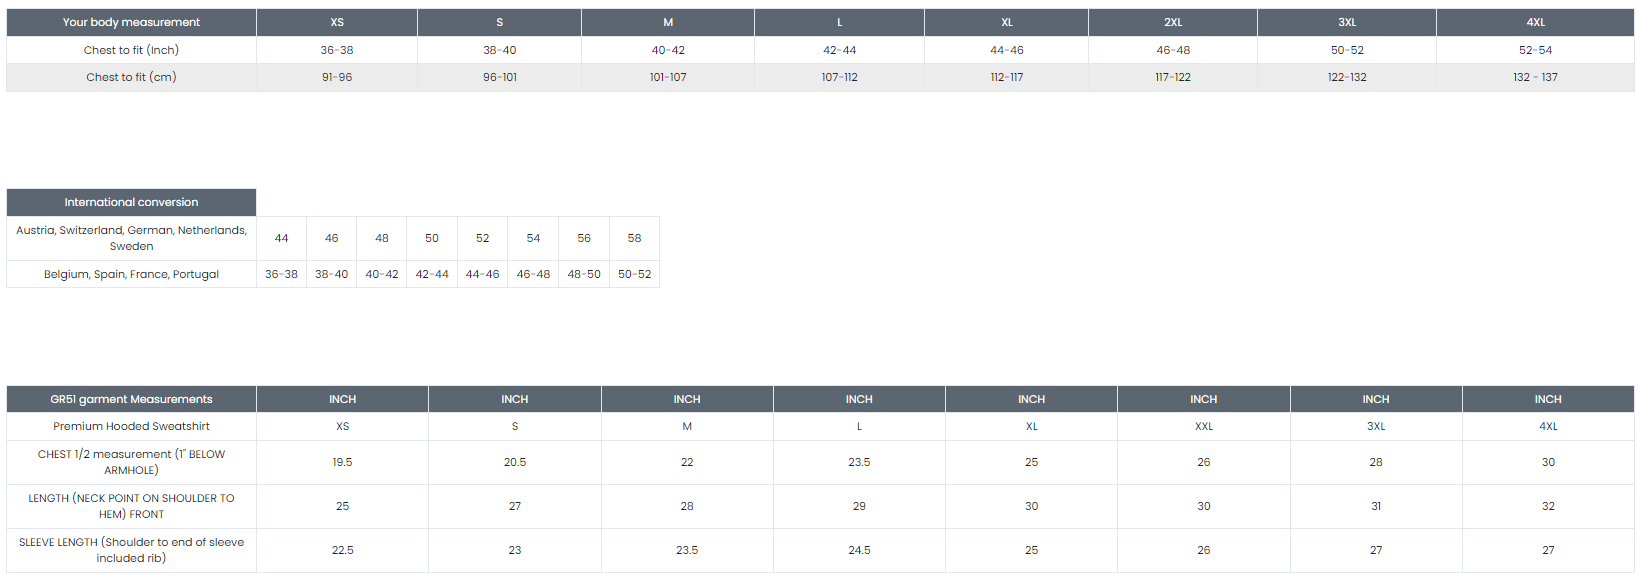The image size is (1639, 578).
Task: Click the 'International conversion' header
Action: coord(131,202)
